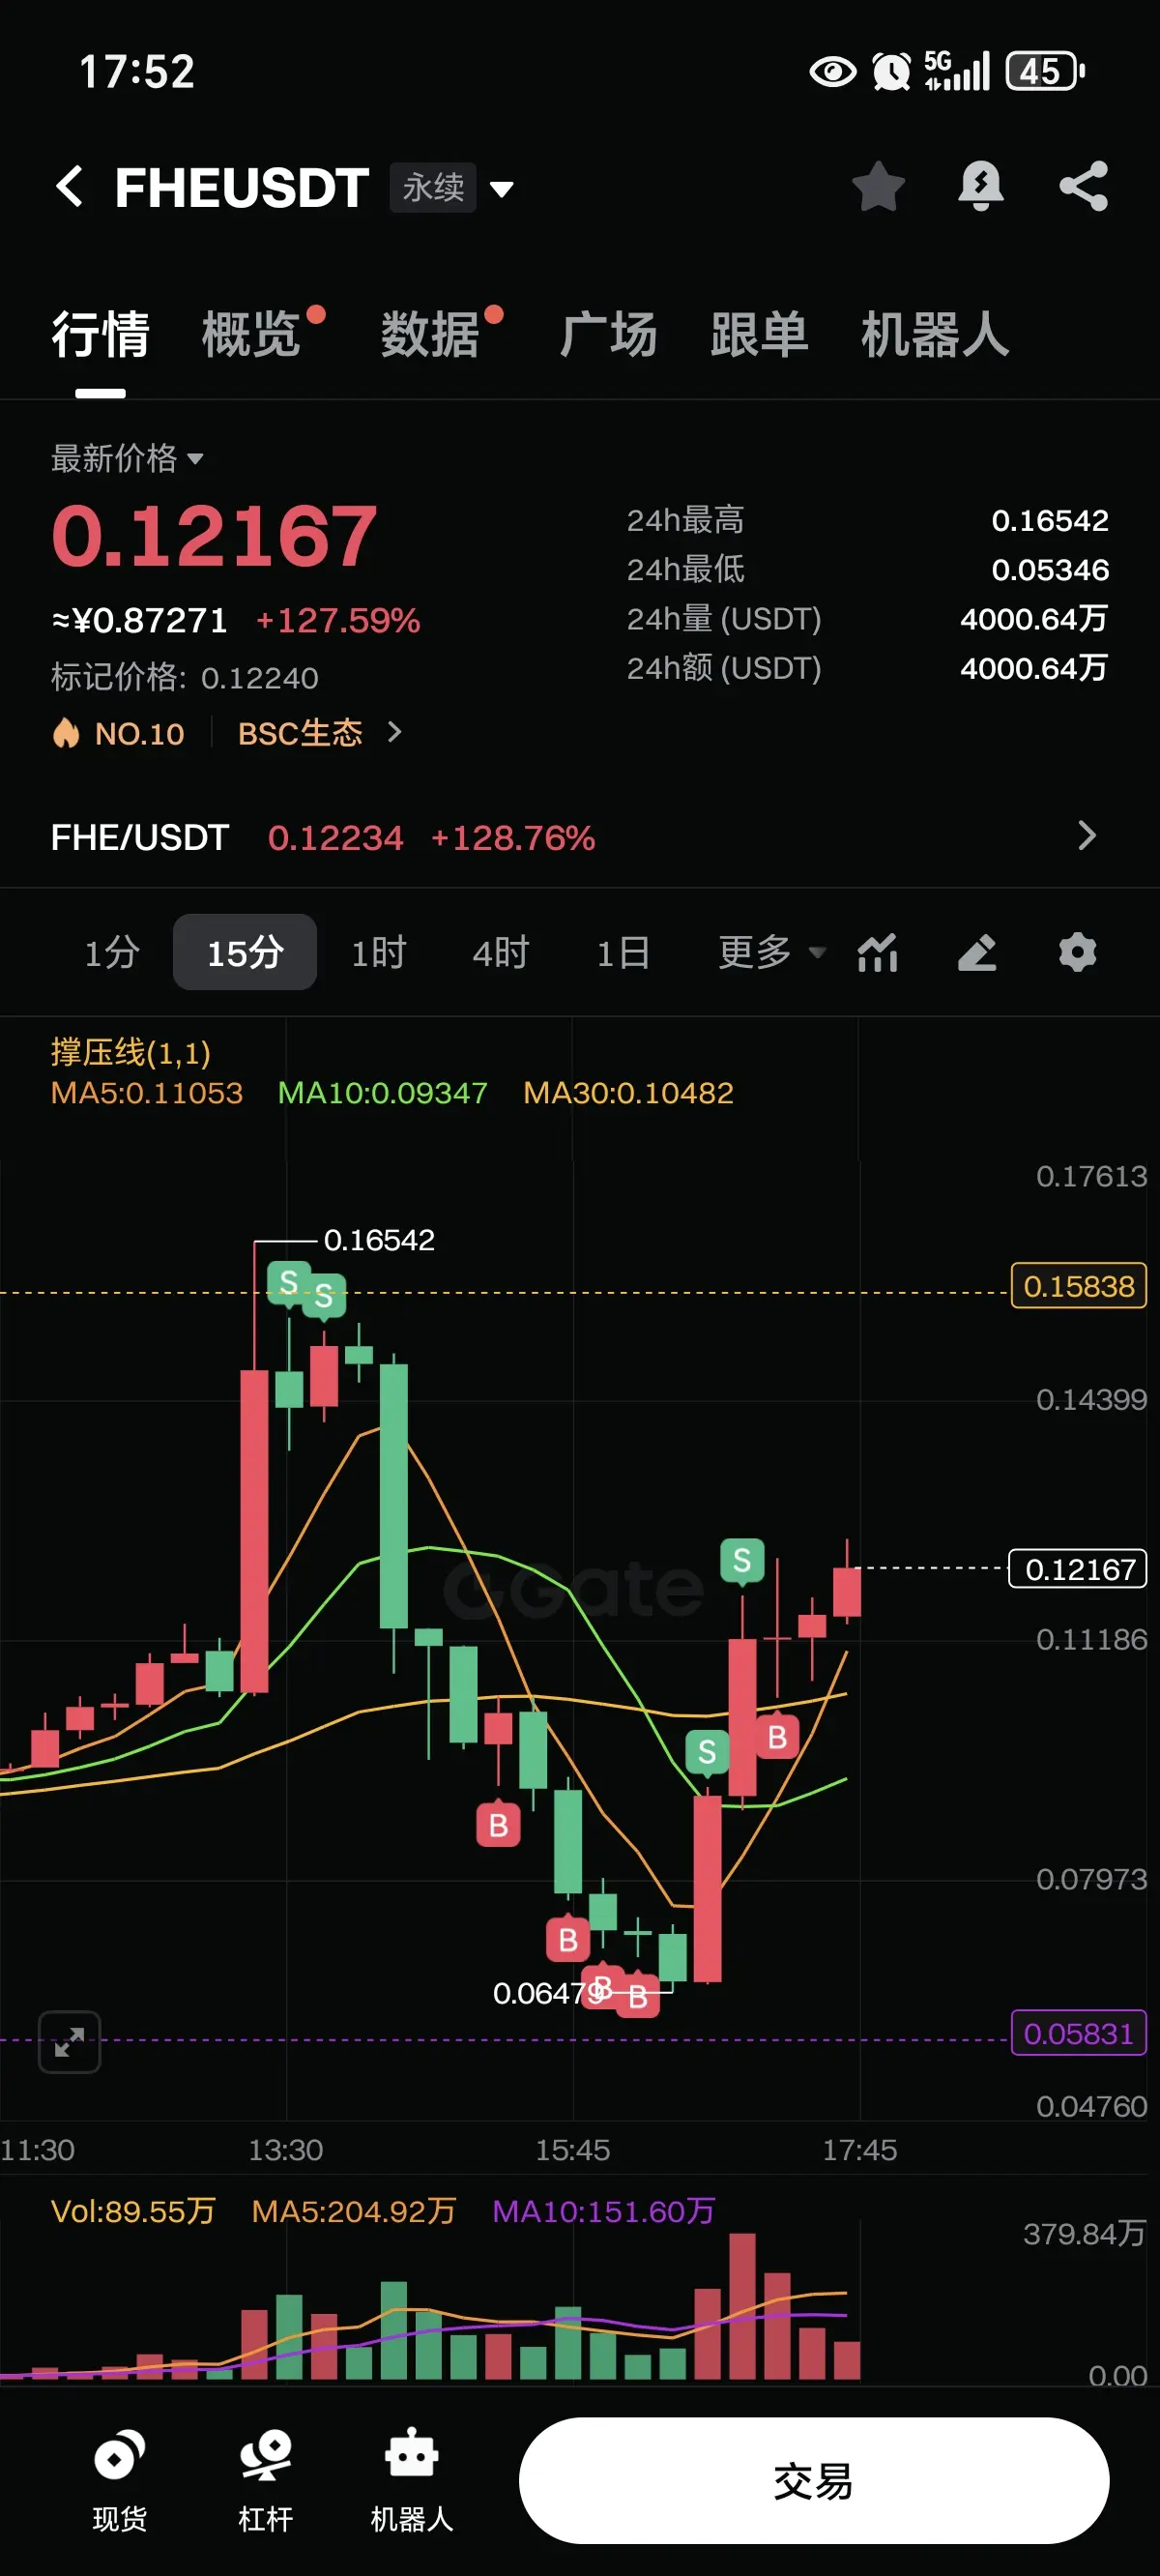Tap the current price tag 0.12167

(x=1079, y=1568)
